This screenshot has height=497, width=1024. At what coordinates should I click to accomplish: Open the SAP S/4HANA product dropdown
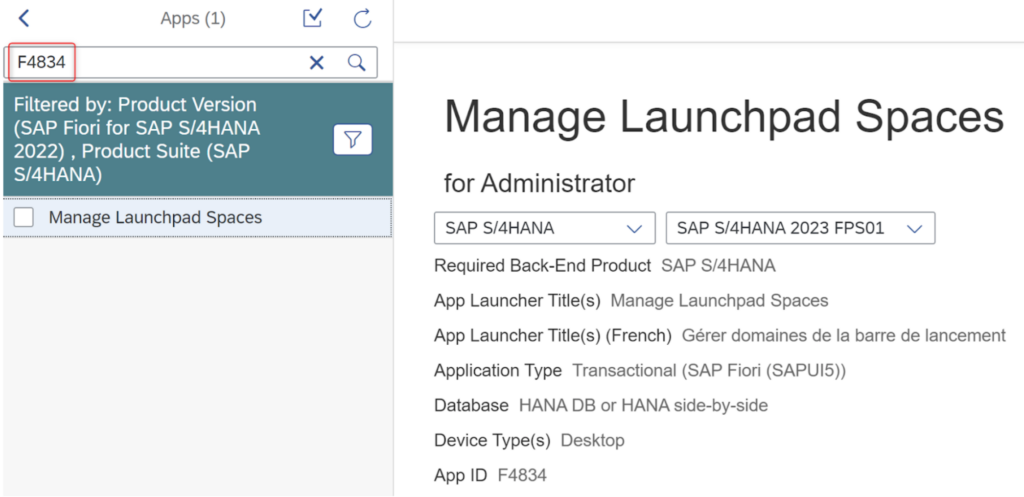pos(545,228)
